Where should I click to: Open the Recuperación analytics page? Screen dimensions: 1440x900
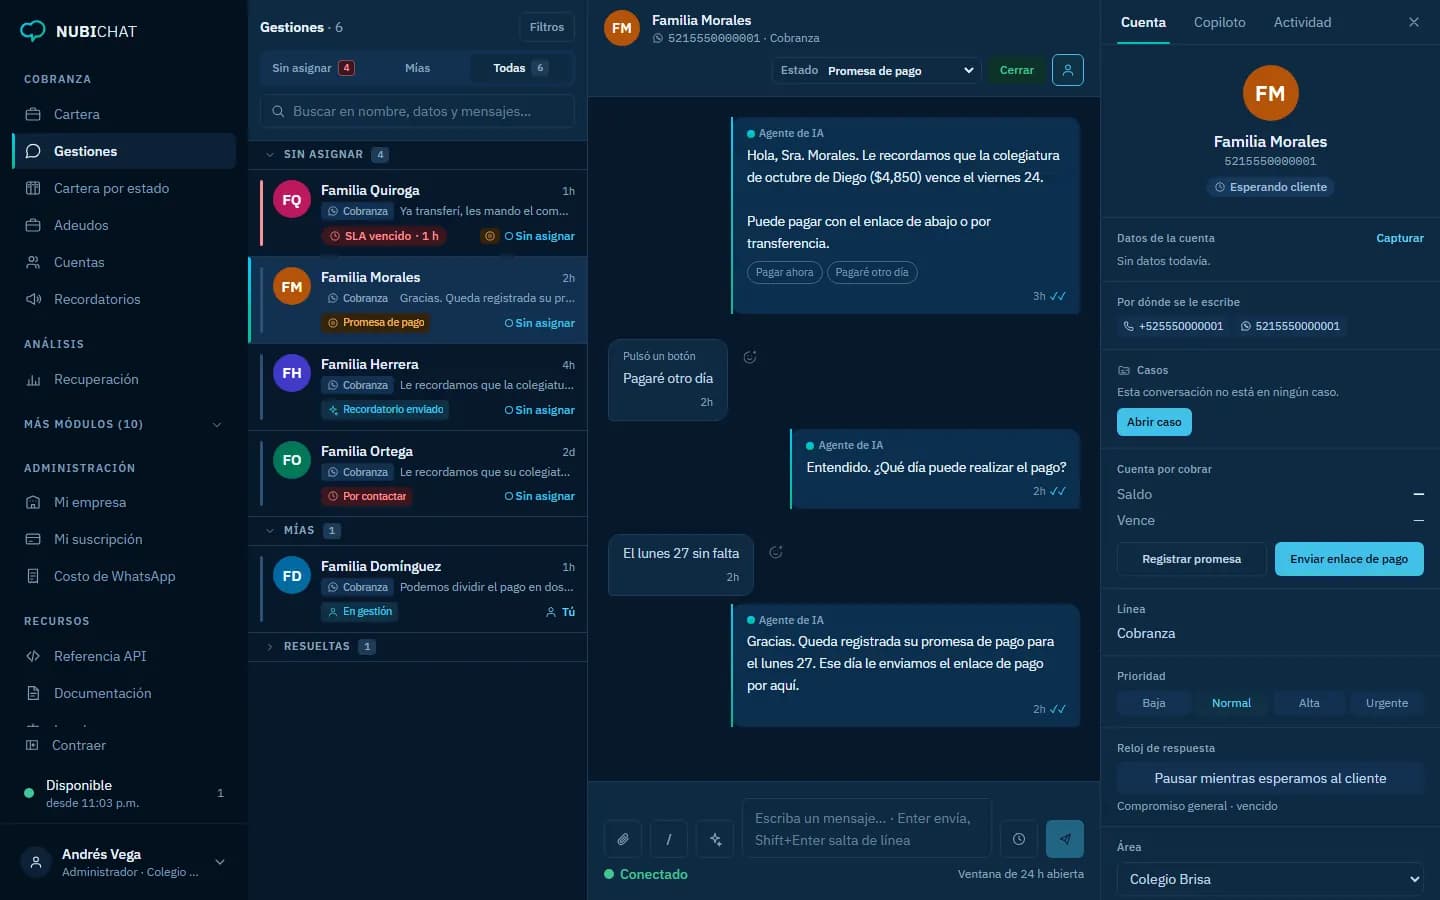(x=124, y=379)
